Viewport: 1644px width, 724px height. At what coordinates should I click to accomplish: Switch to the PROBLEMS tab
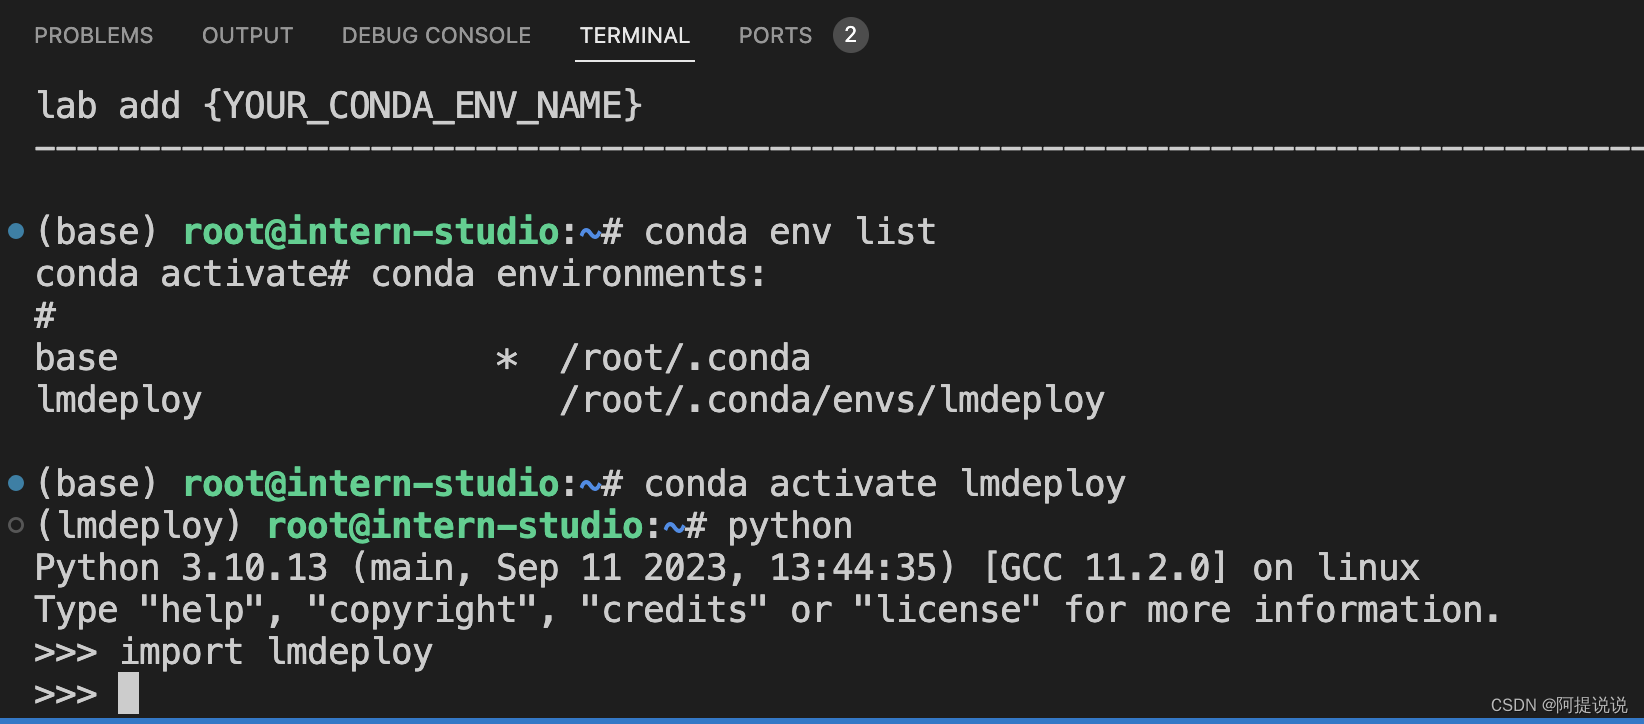tap(94, 36)
